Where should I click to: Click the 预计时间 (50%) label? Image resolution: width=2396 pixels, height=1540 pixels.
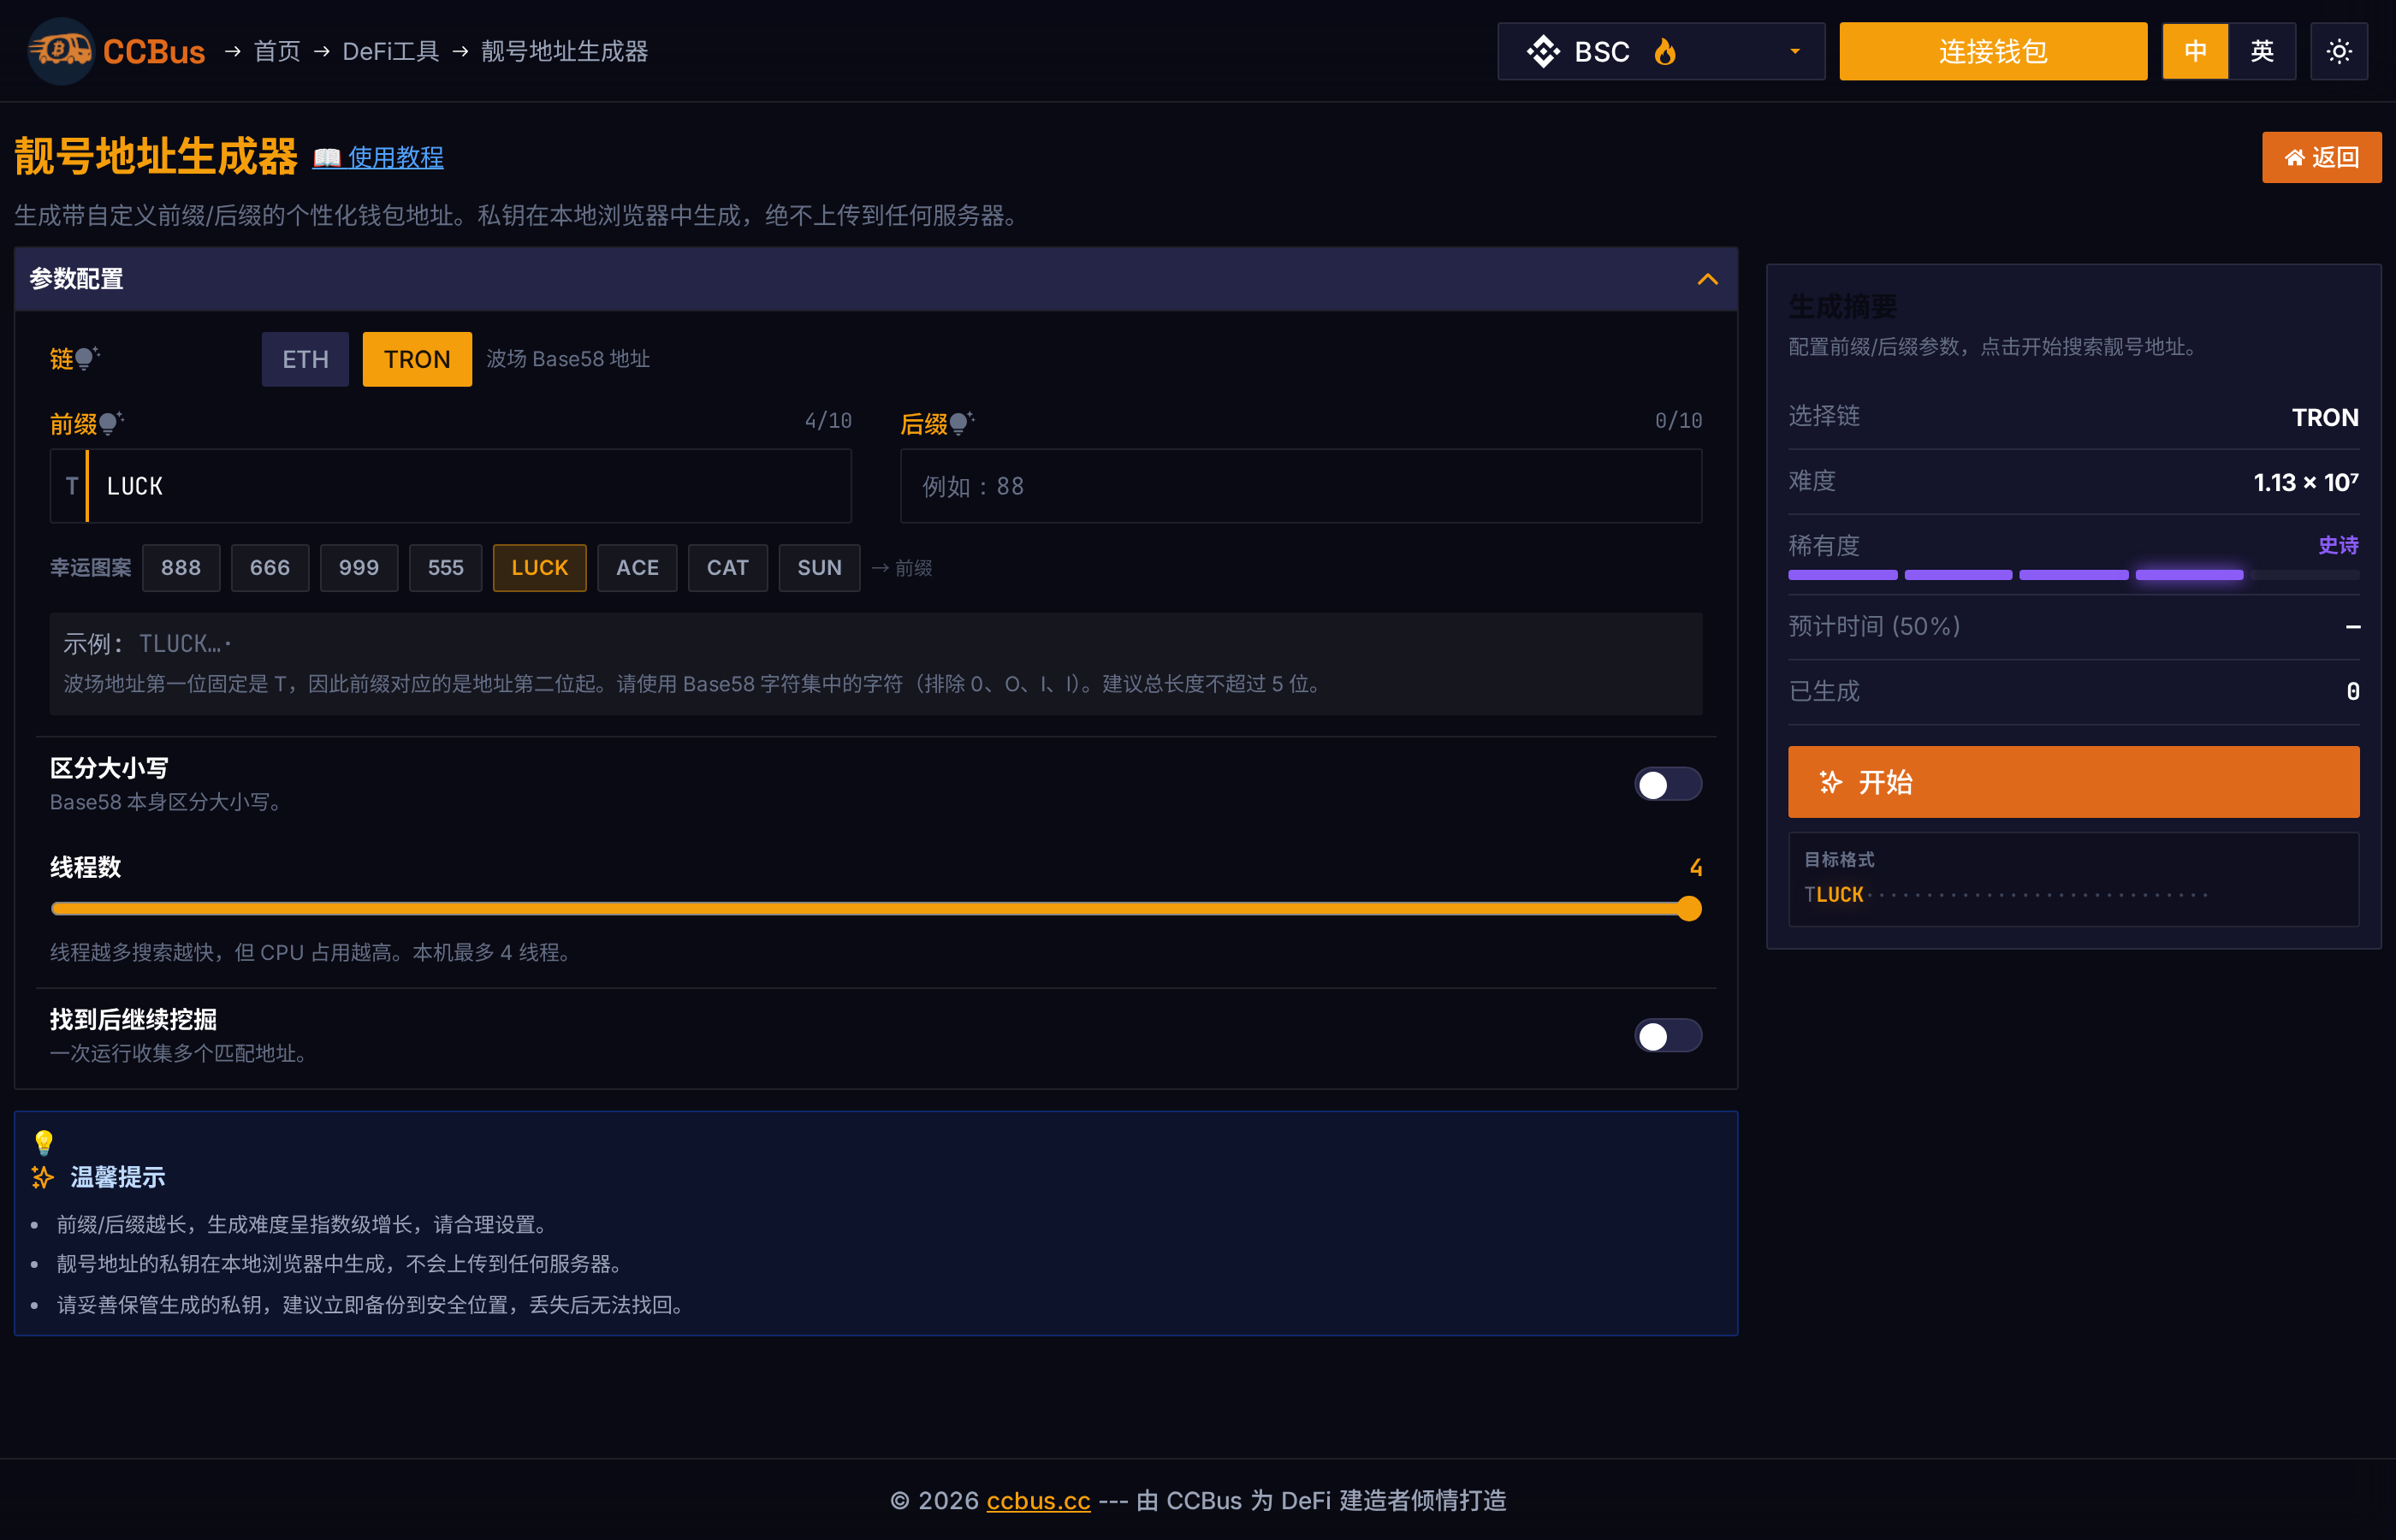1874,626
